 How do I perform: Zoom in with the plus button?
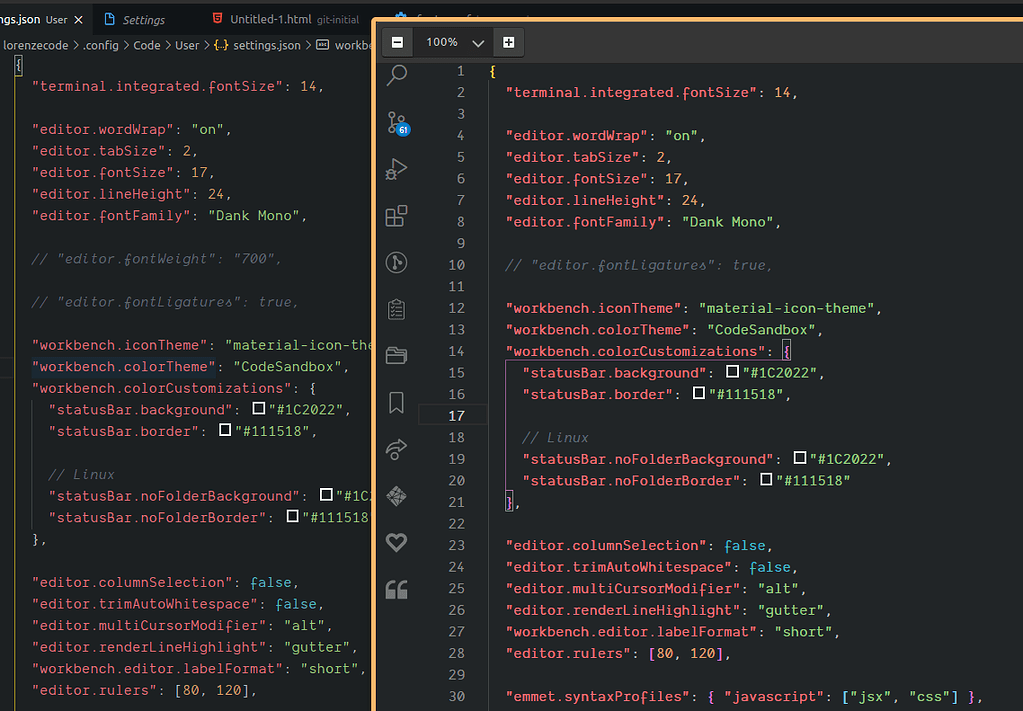pos(508,42)
